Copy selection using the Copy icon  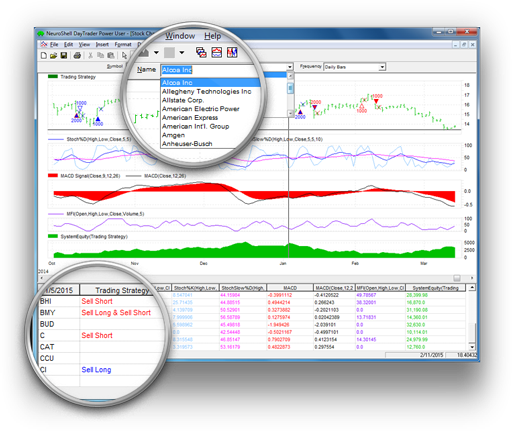[100, 55]
